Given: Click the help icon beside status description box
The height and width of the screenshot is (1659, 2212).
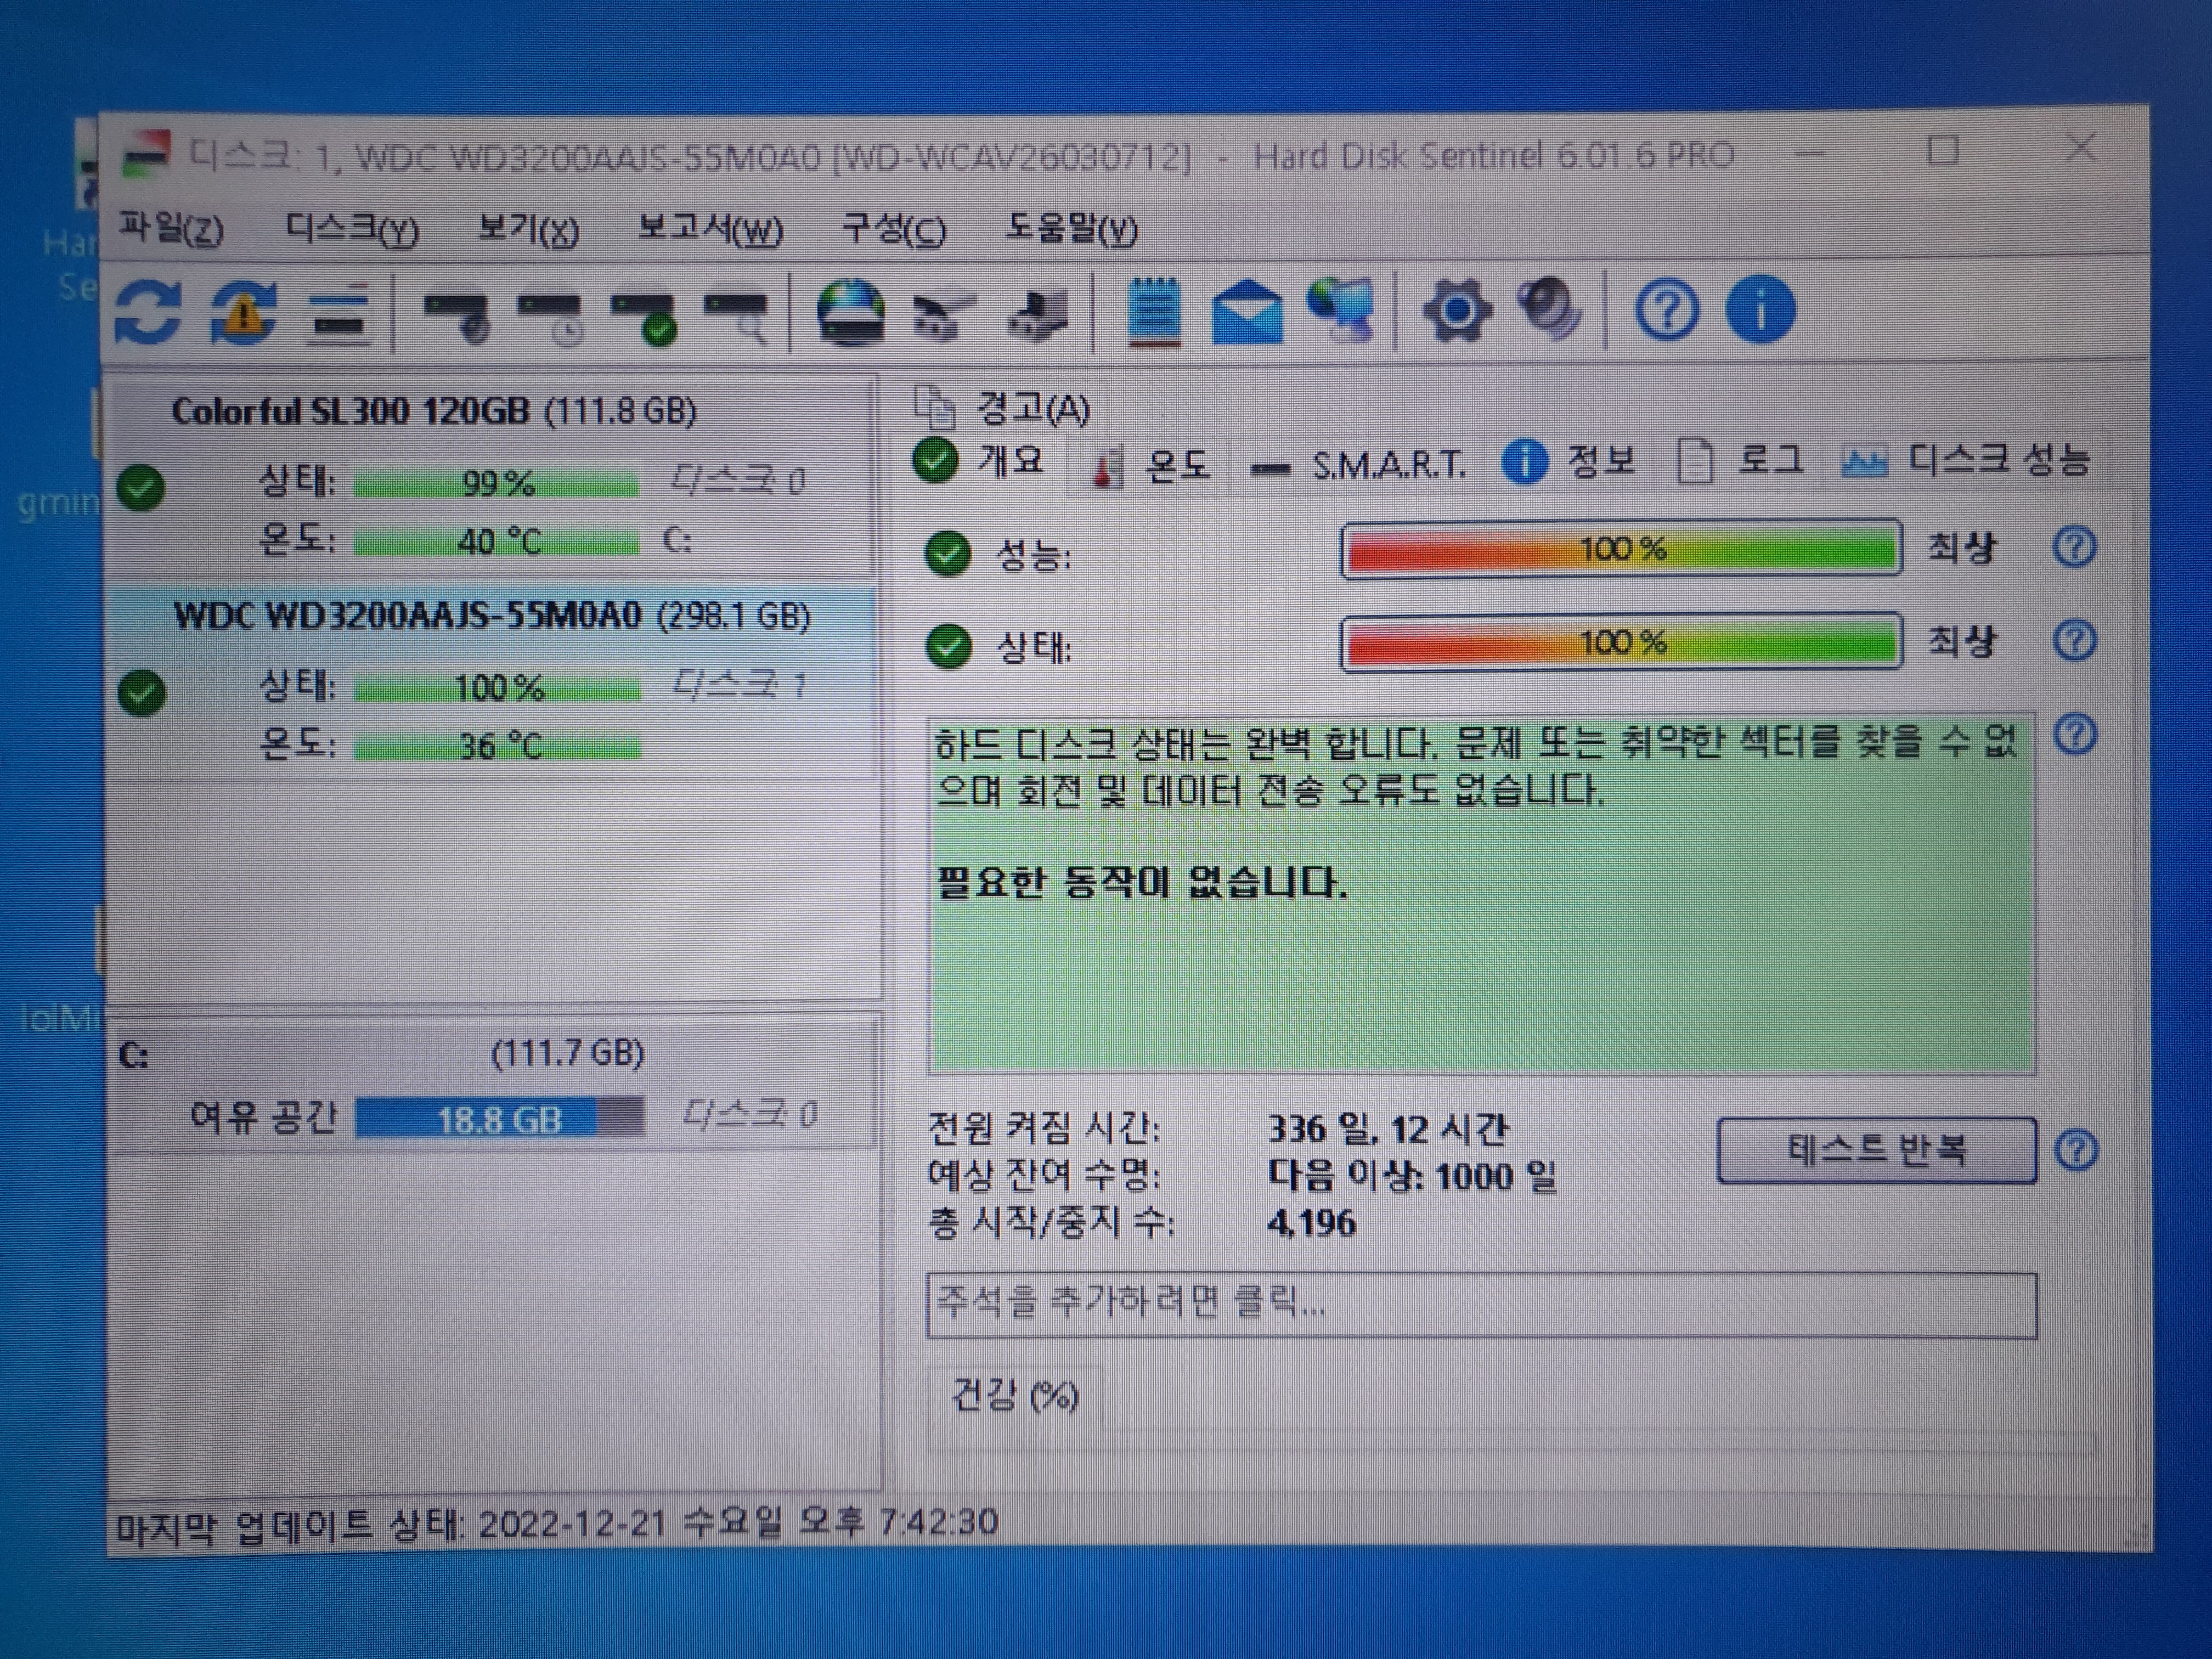Looking at the screenshot, I should click(2075, 735).
